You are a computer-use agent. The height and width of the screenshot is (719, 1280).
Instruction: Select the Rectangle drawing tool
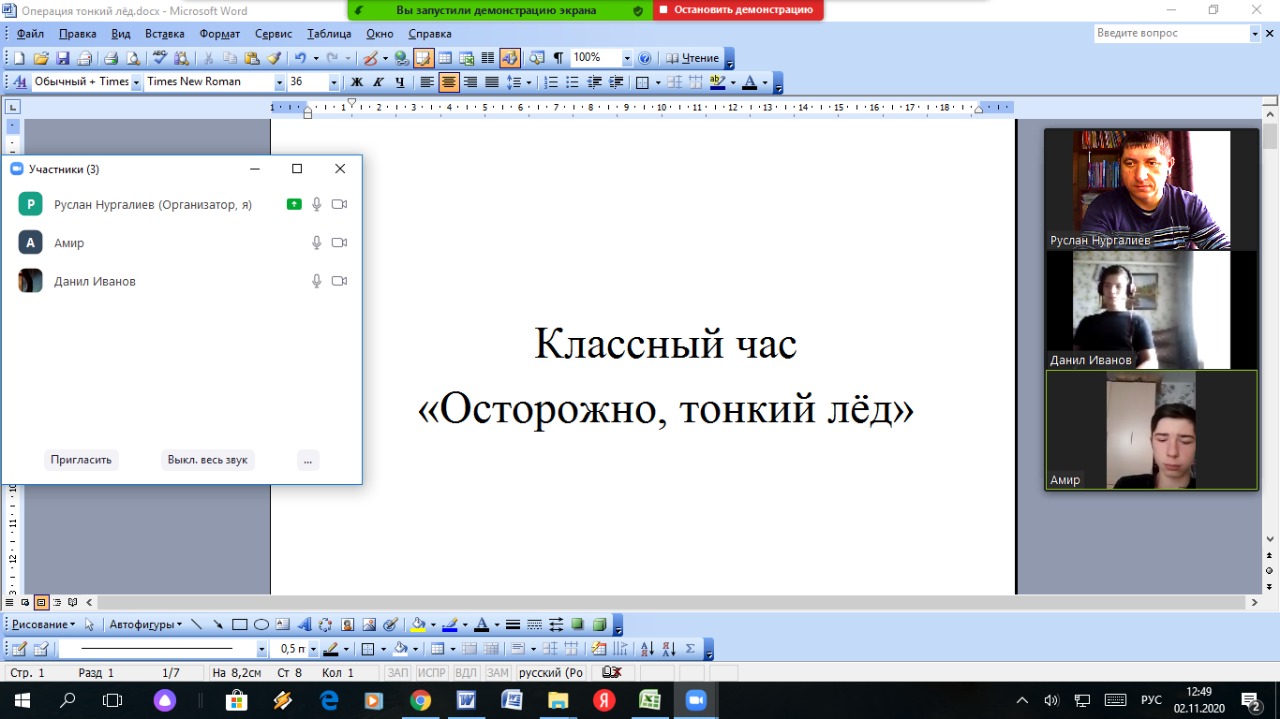239,625
